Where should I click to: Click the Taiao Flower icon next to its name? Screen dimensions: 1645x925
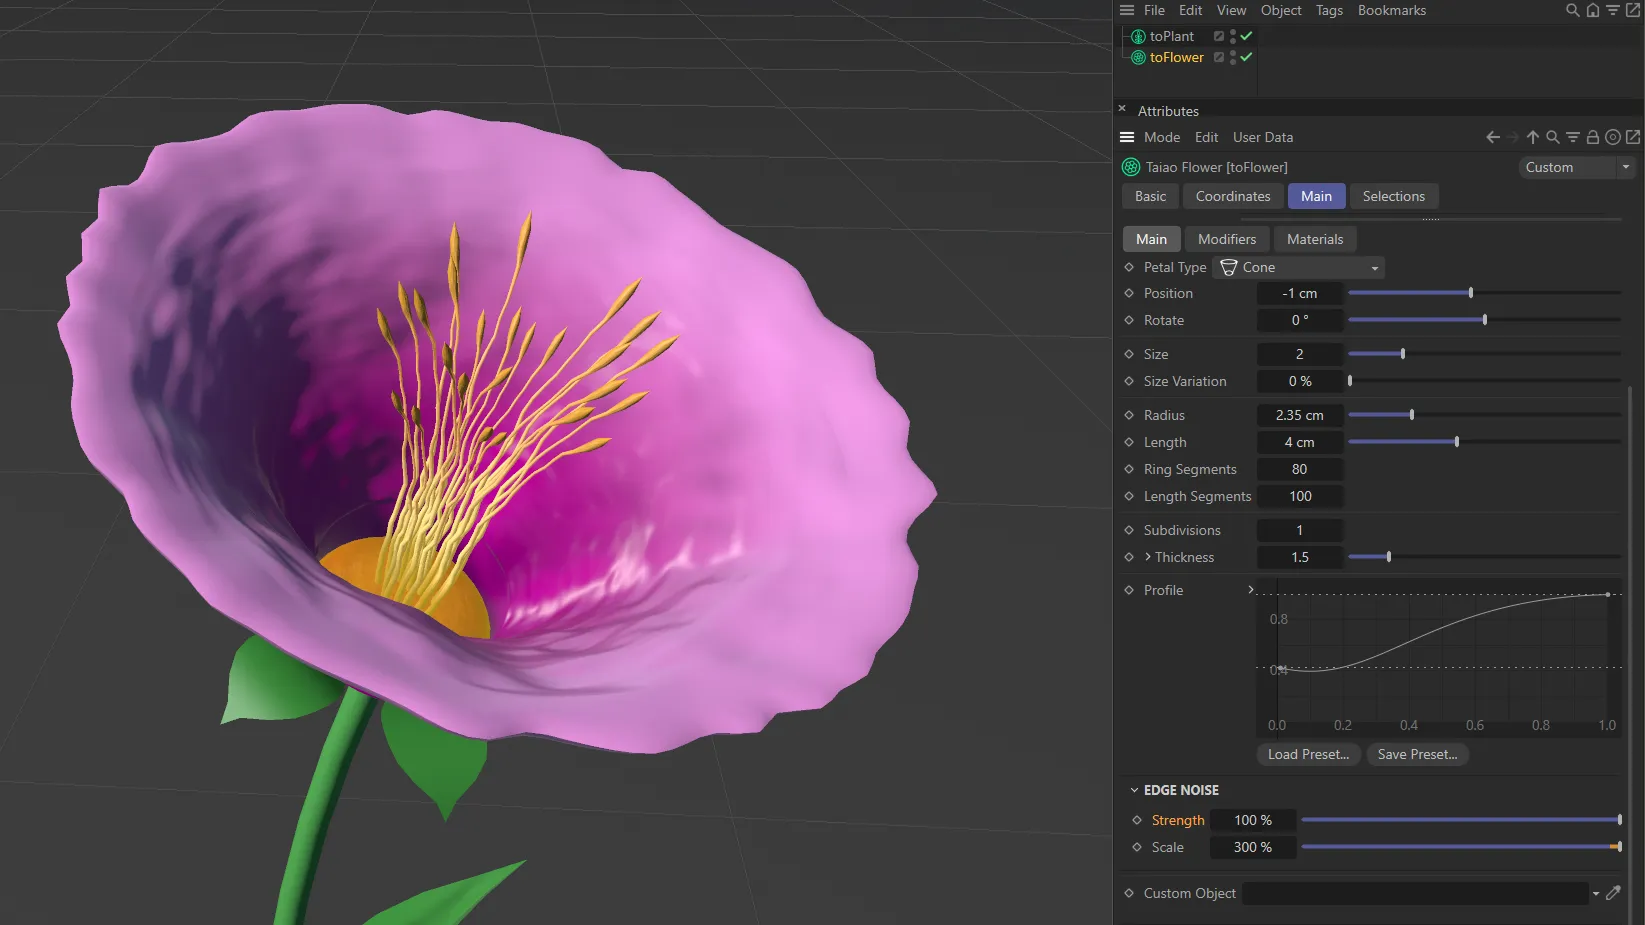[1130, 167]
